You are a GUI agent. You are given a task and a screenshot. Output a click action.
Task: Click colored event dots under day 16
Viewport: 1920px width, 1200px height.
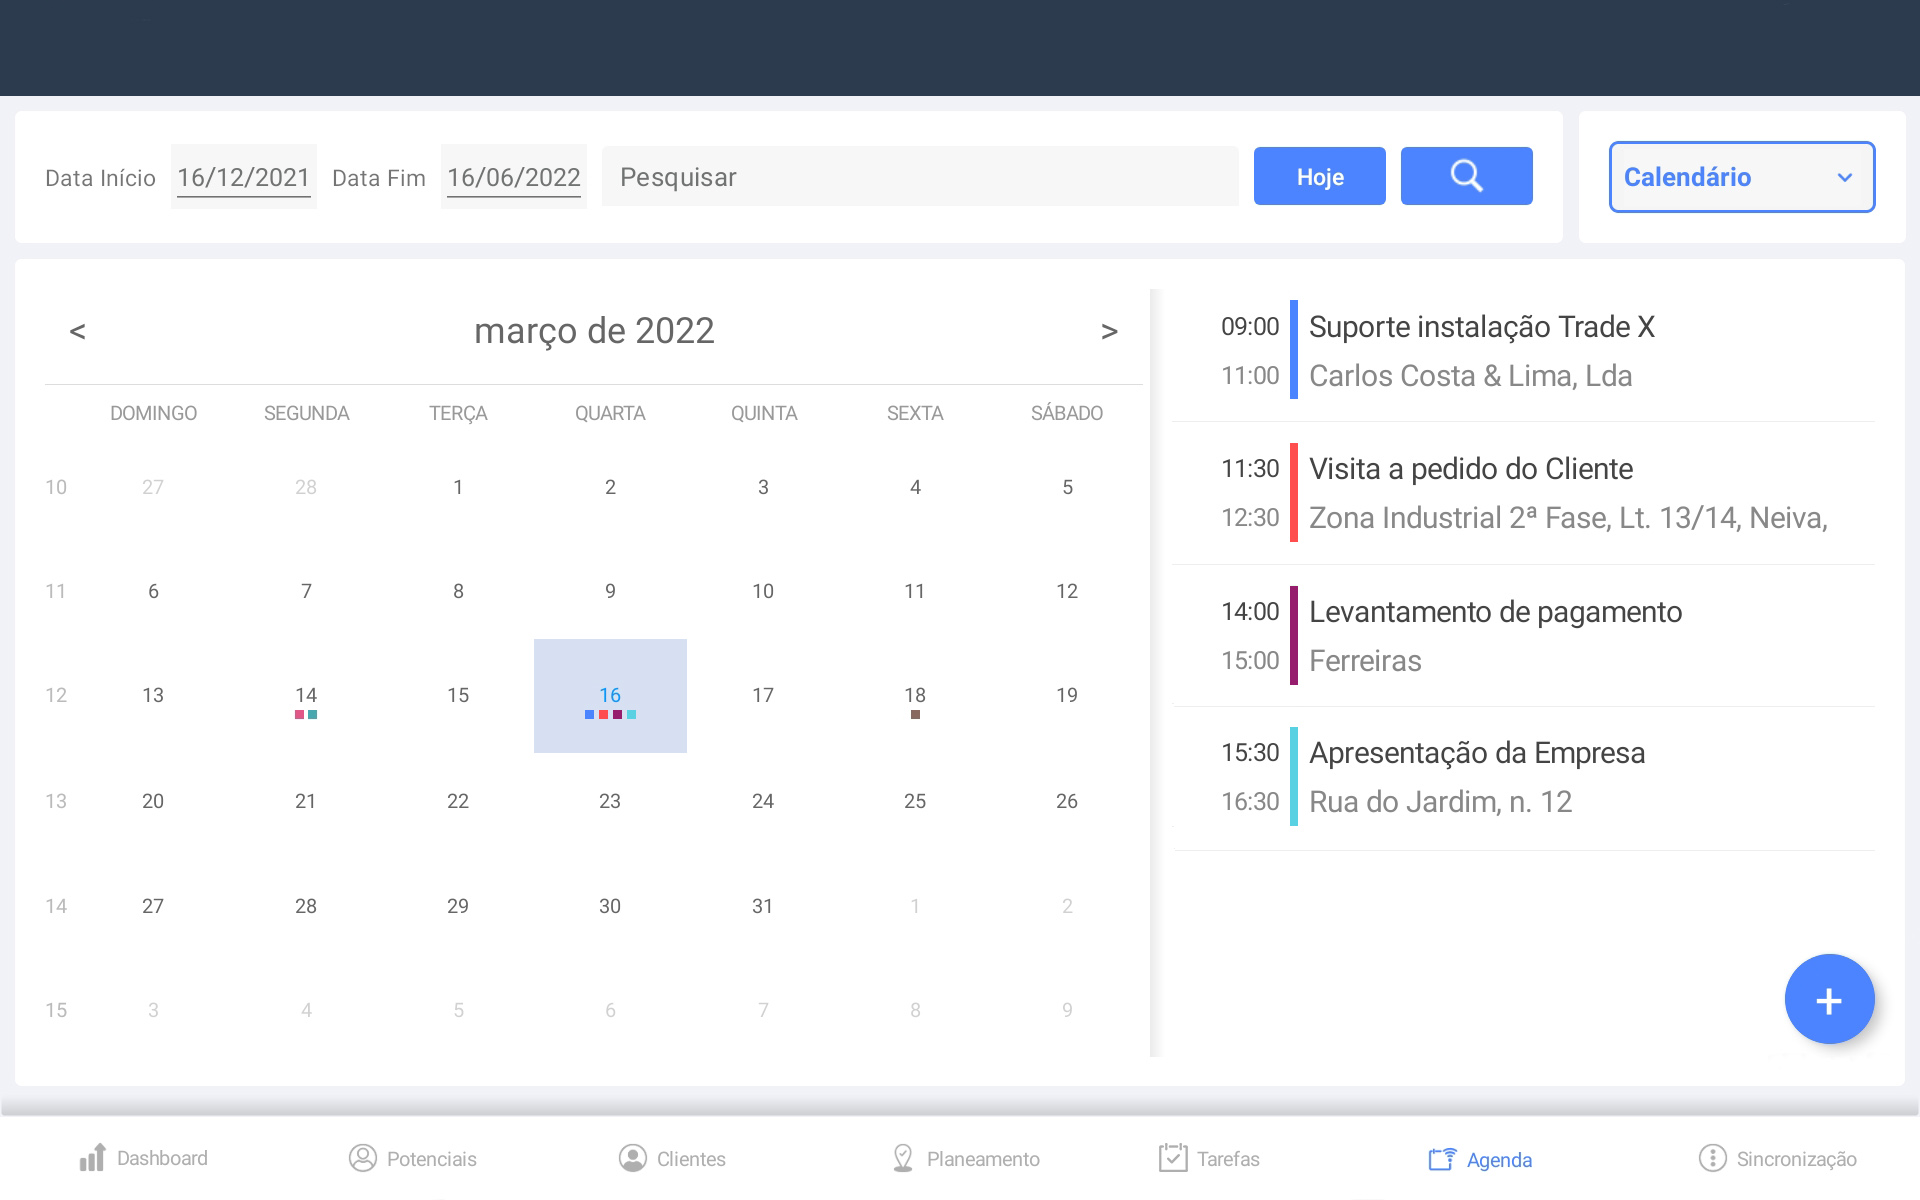(610, 714)
